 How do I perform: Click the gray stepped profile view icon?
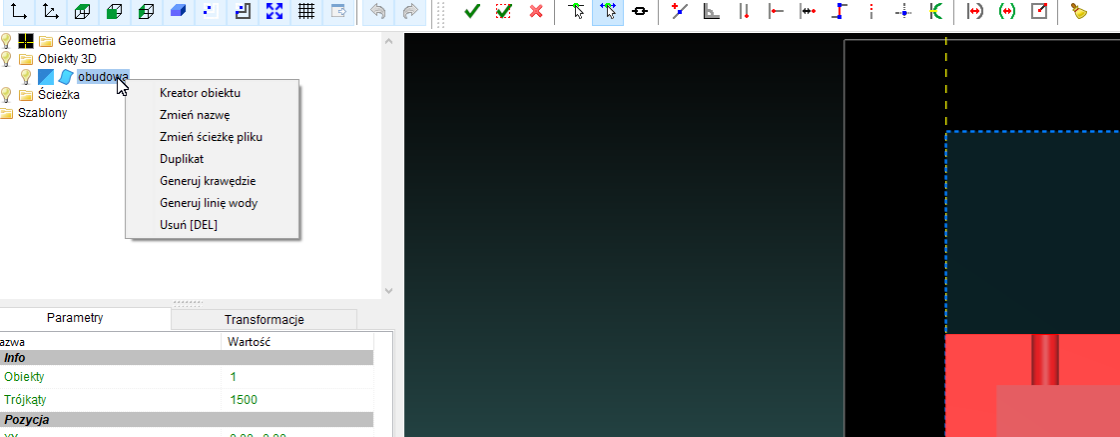point(243,11)
